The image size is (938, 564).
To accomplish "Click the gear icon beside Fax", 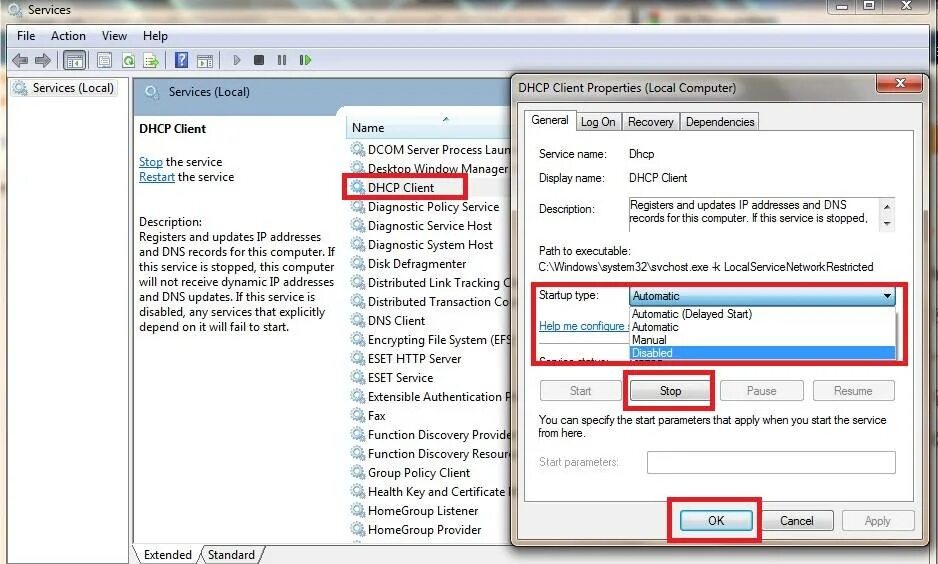I will tap(358, 415).
